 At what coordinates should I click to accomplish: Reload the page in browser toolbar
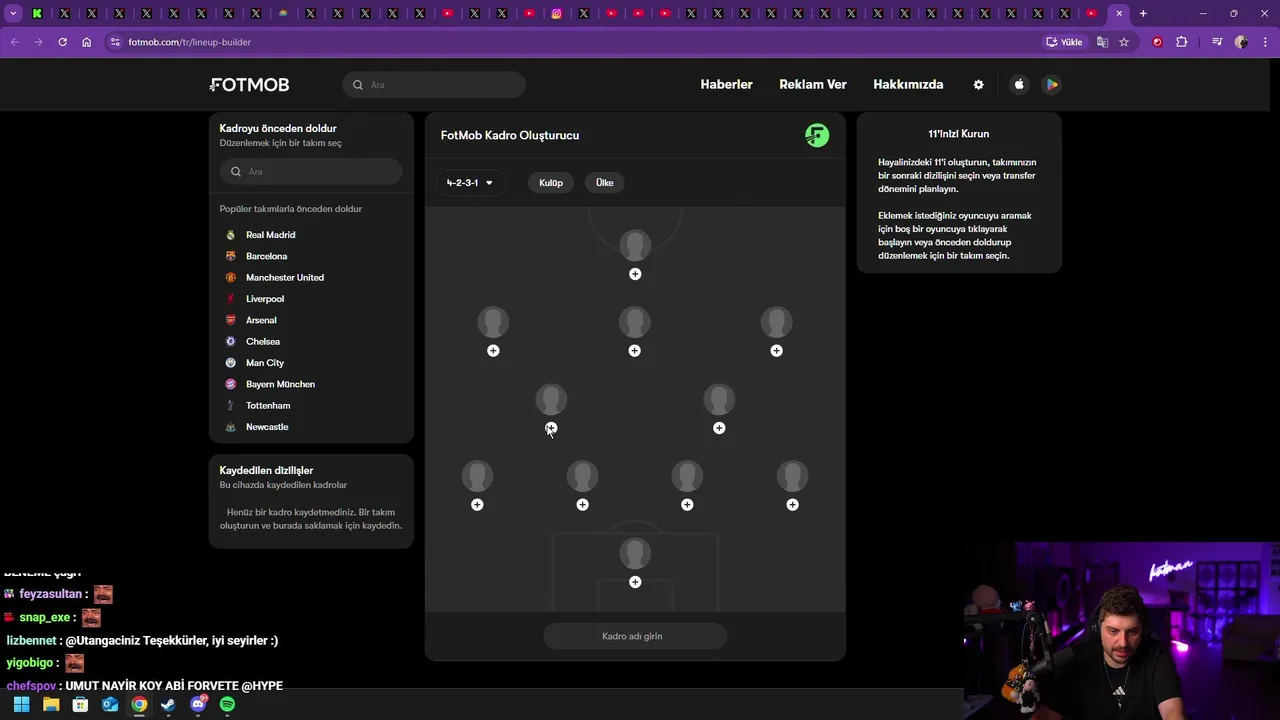point(62,42)
